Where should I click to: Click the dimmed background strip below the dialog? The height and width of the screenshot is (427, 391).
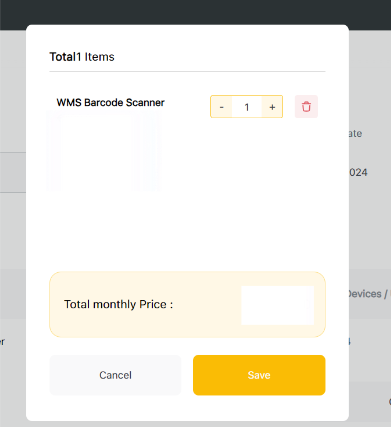pyautogui.click(x=195, y=424)
